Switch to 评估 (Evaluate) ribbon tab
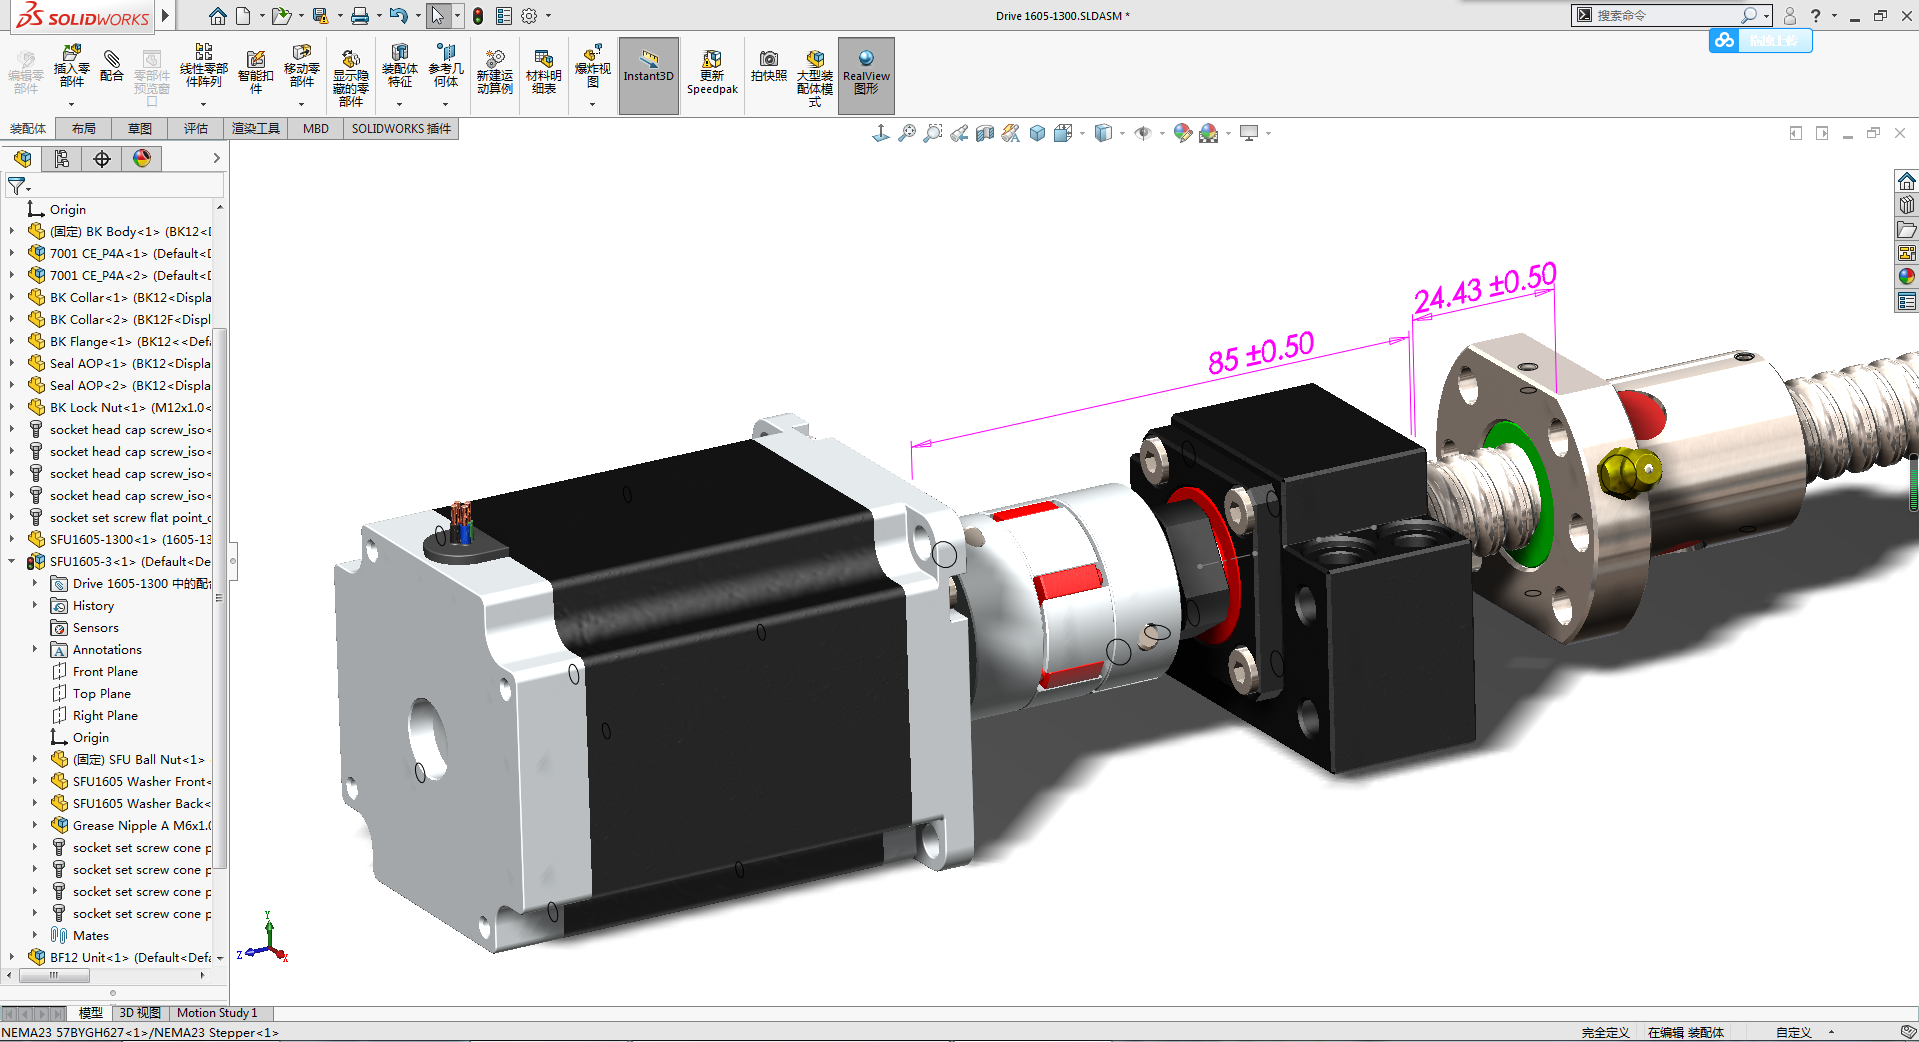1919x1042 pixels. pos(196,129)
